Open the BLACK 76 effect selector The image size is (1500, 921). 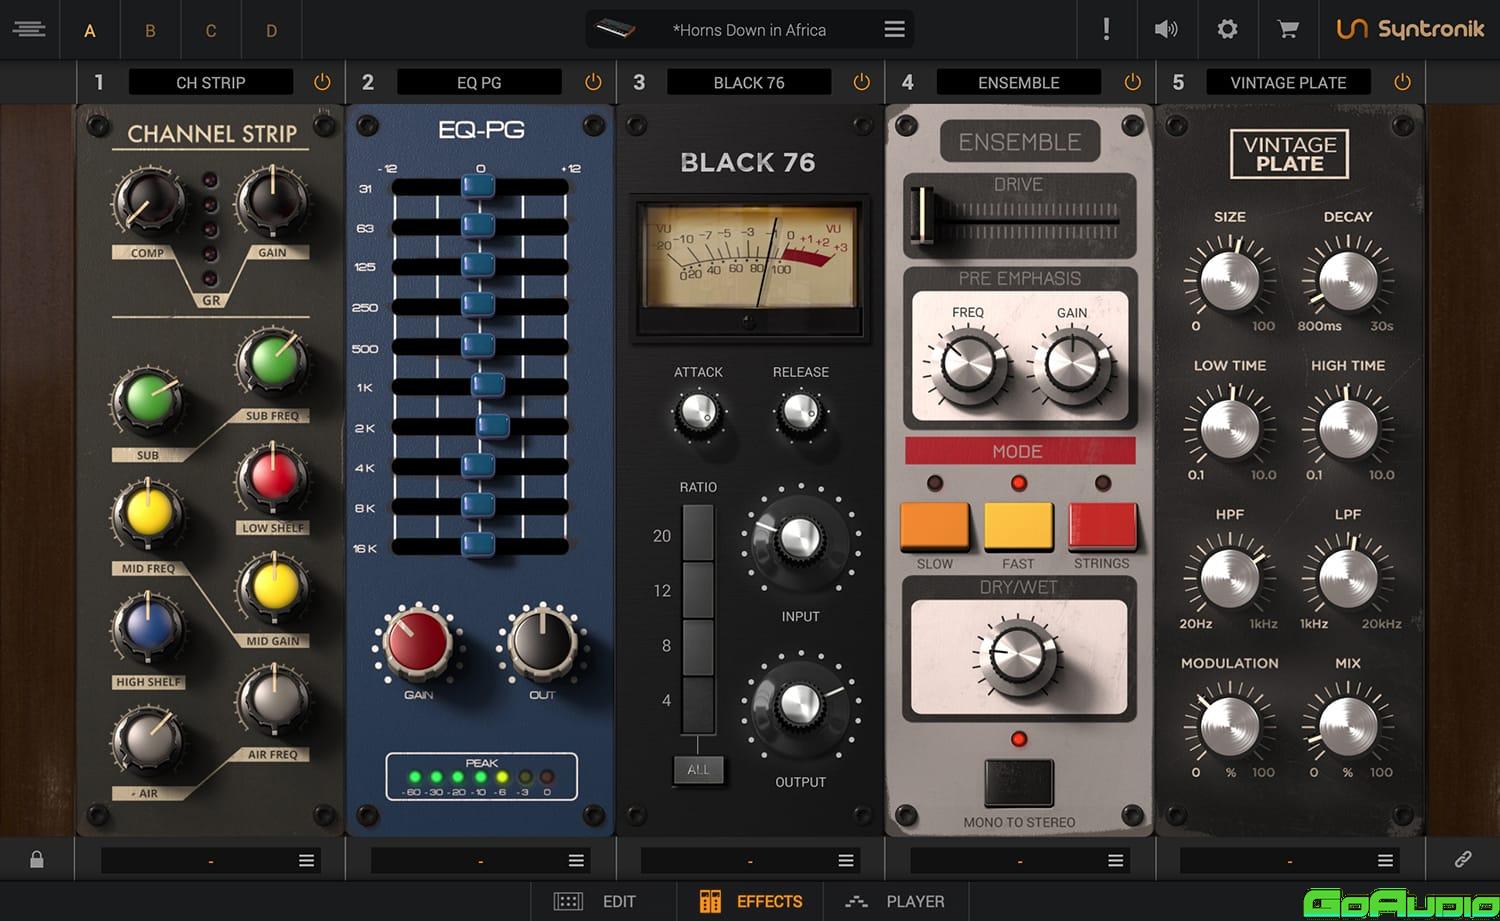pyautogui.click(x=749, y=82)
